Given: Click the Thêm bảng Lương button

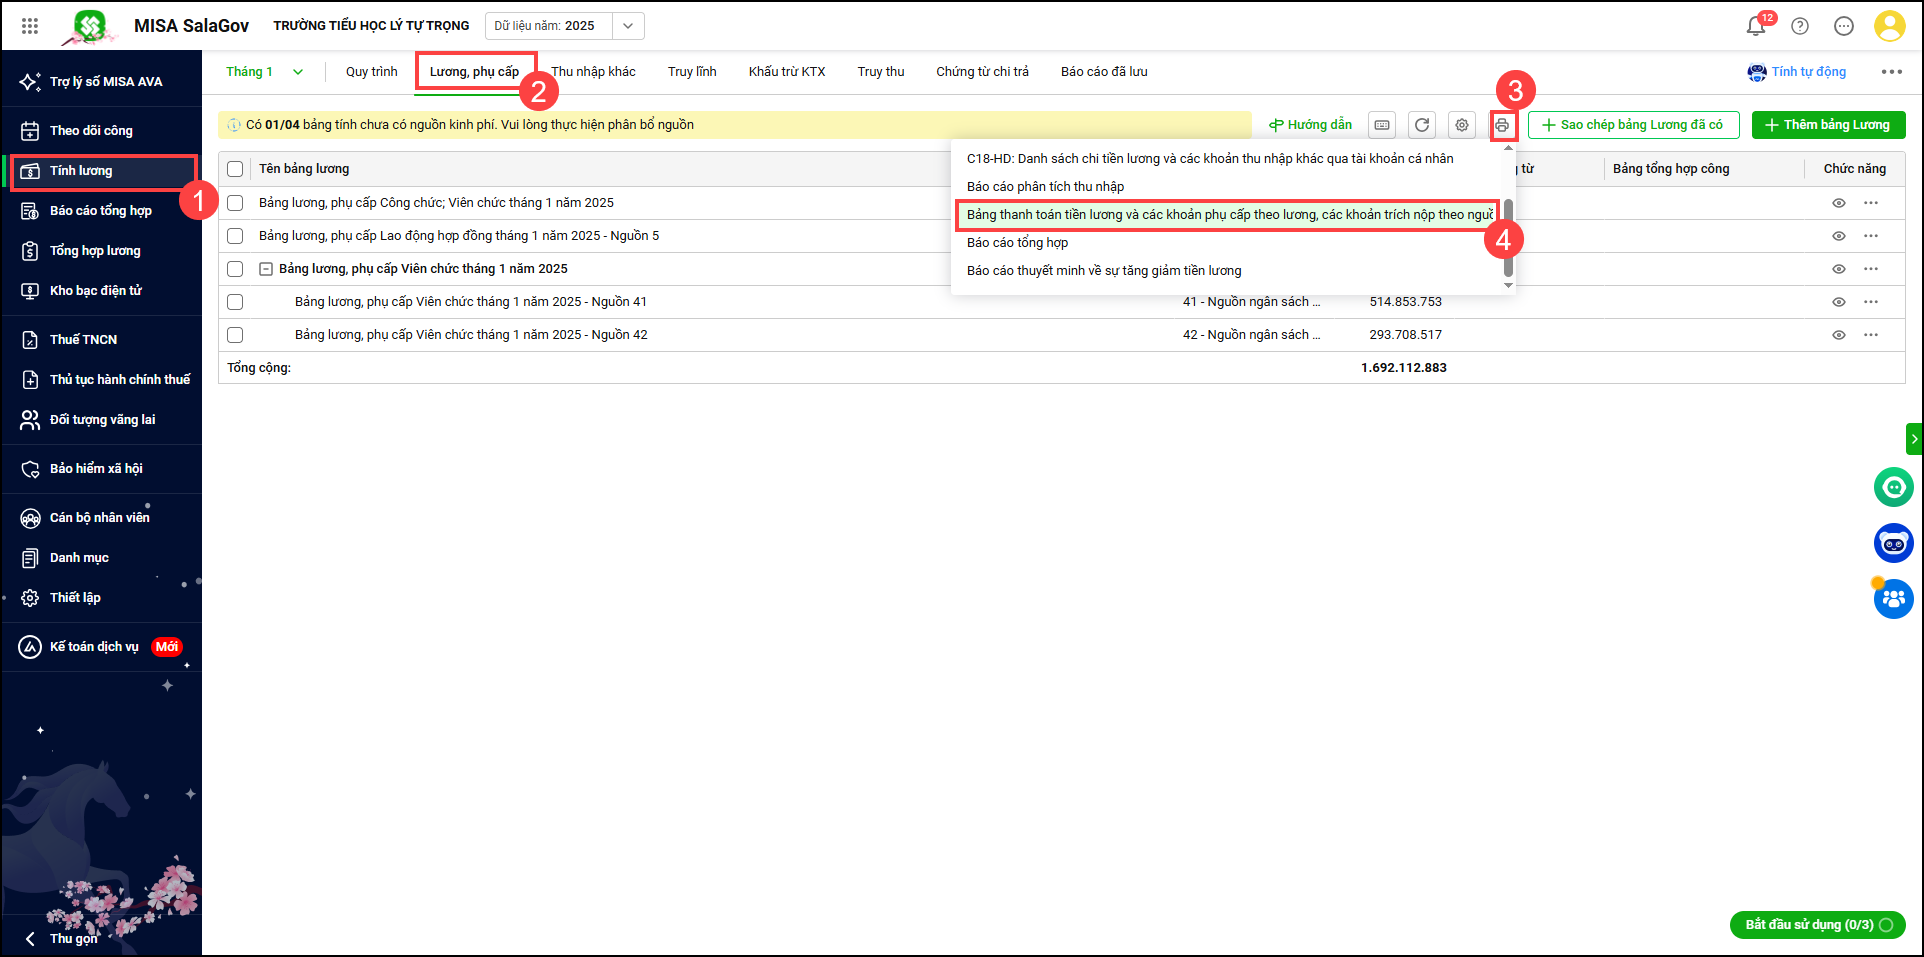Looking at the screenshot, I should (x=1828, y=125).
